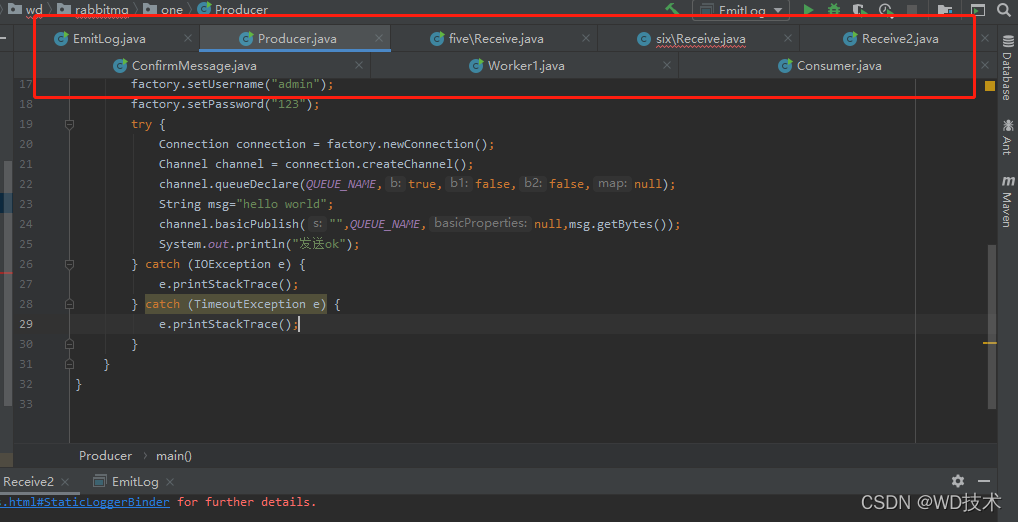The height and width of the screenshot is (522, 1018).
Task: Run EmitLog with the green play button
Action: point(808,9)
